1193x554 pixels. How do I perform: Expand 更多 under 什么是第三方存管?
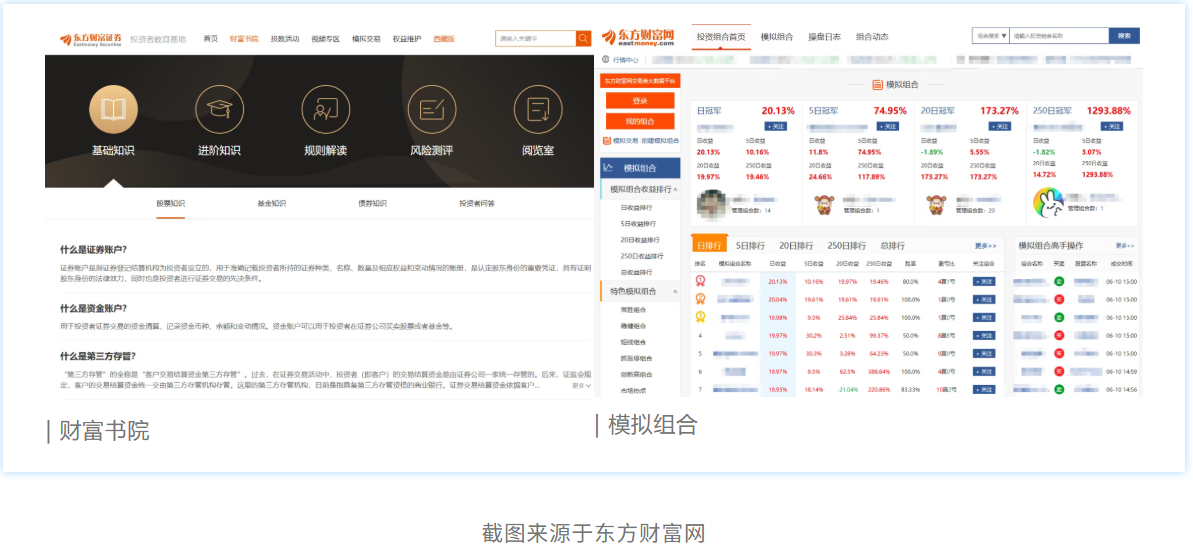[x=581, y=386]
